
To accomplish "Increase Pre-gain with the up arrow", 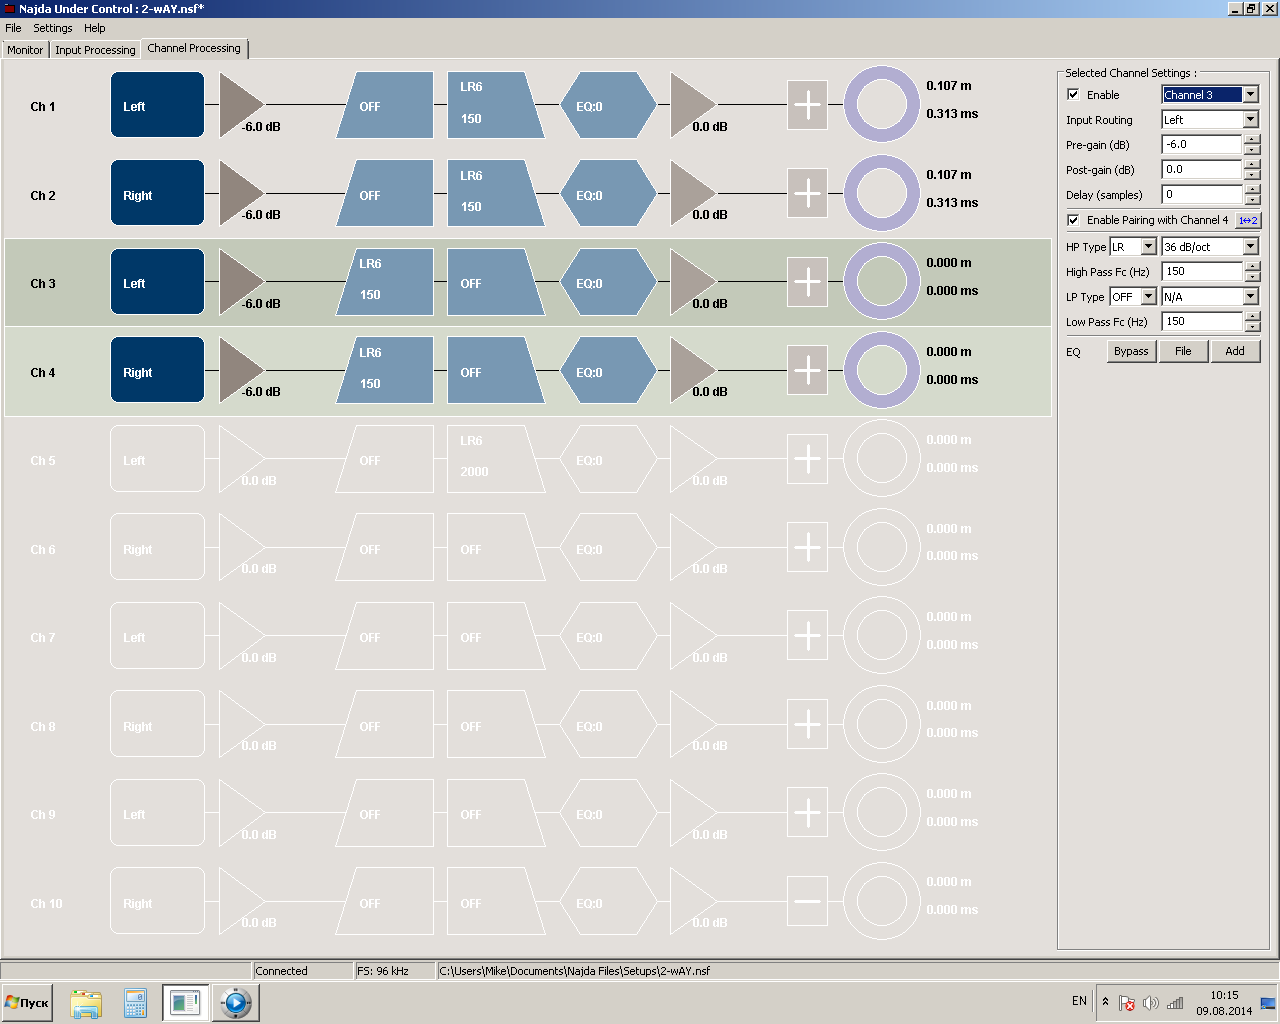I will coord(1252,140).
